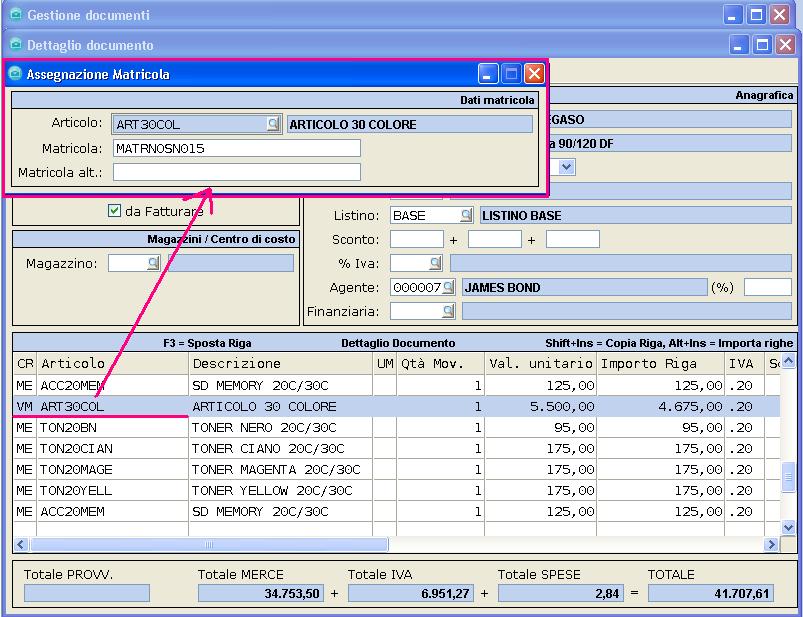Open % Iva lookup magnifier icon
This screenshot has height=617, width=803.
[435, 263]
